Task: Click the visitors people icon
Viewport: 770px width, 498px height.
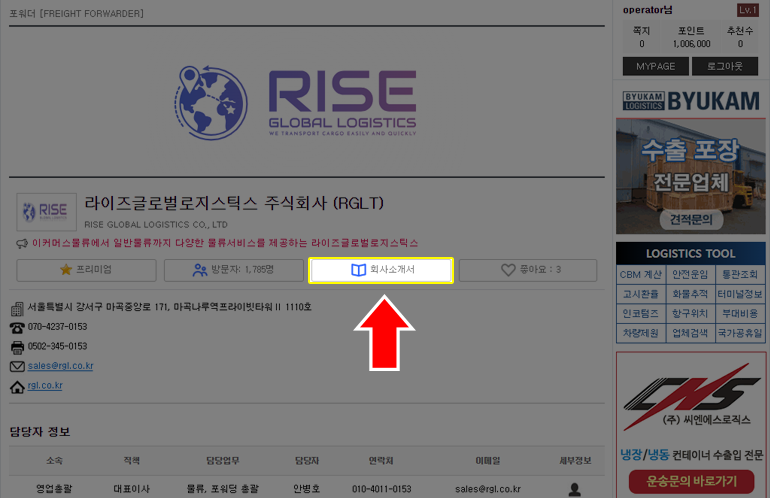Action: pos(200,270)
